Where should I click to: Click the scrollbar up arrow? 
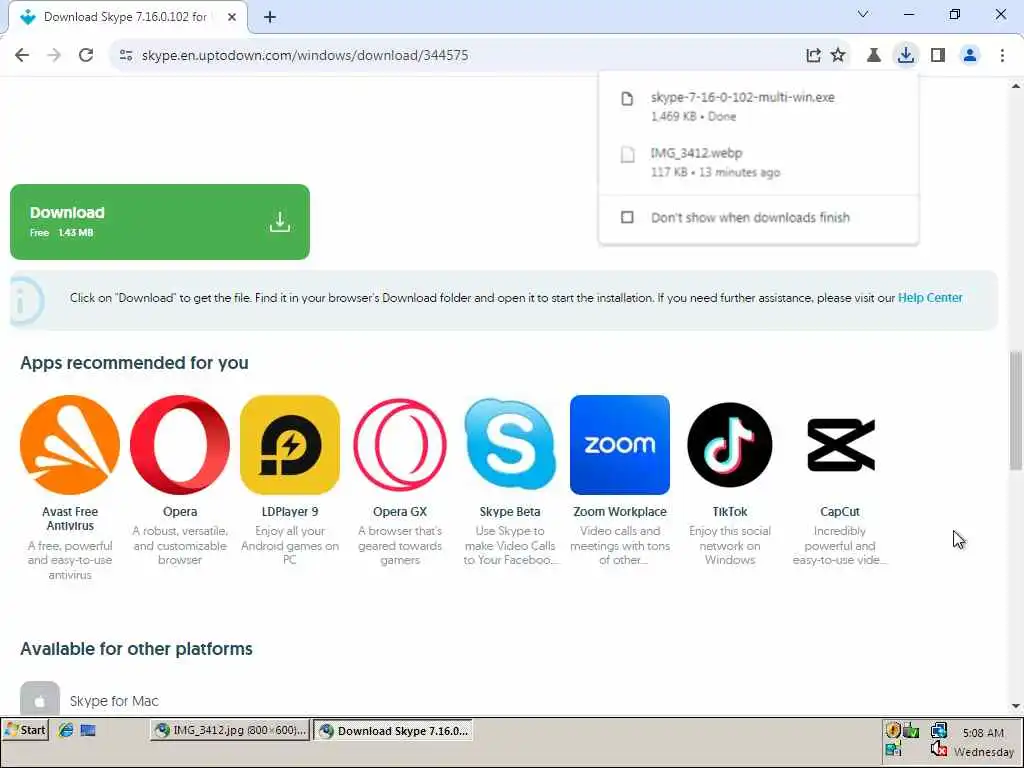point(1016,86)
